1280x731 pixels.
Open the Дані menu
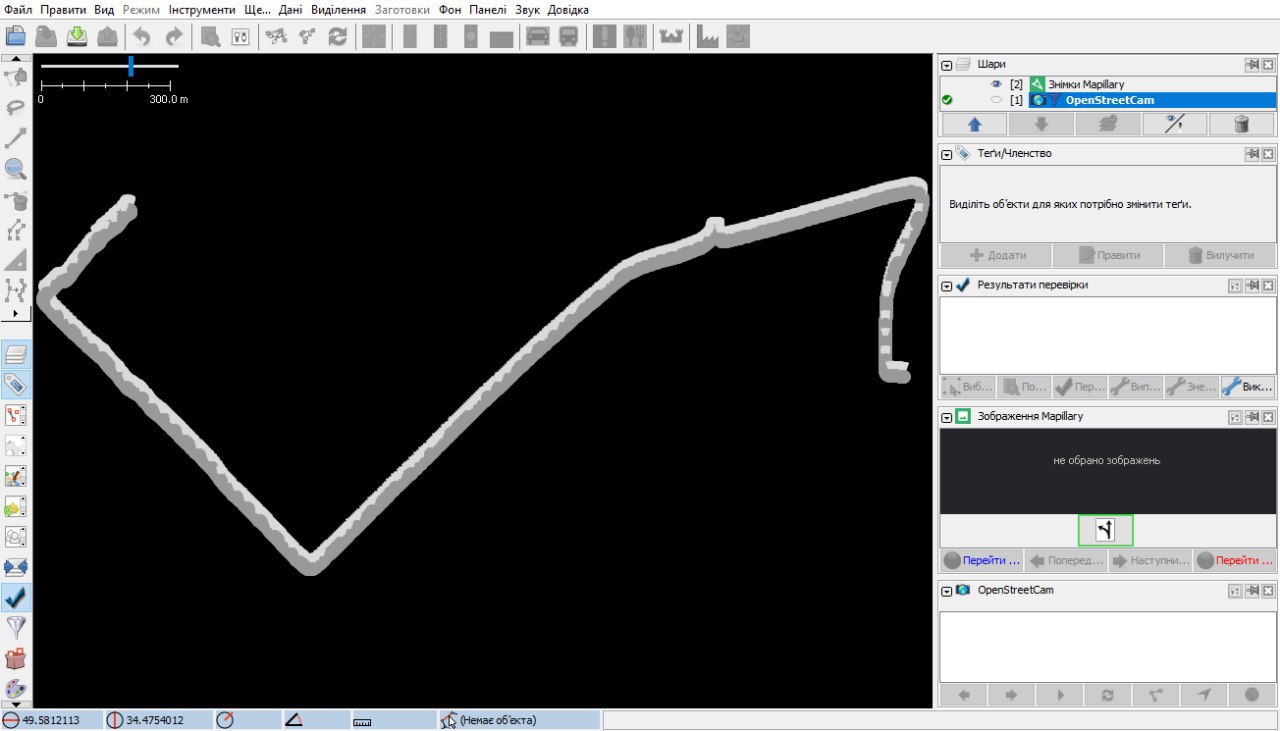point(291,9)
